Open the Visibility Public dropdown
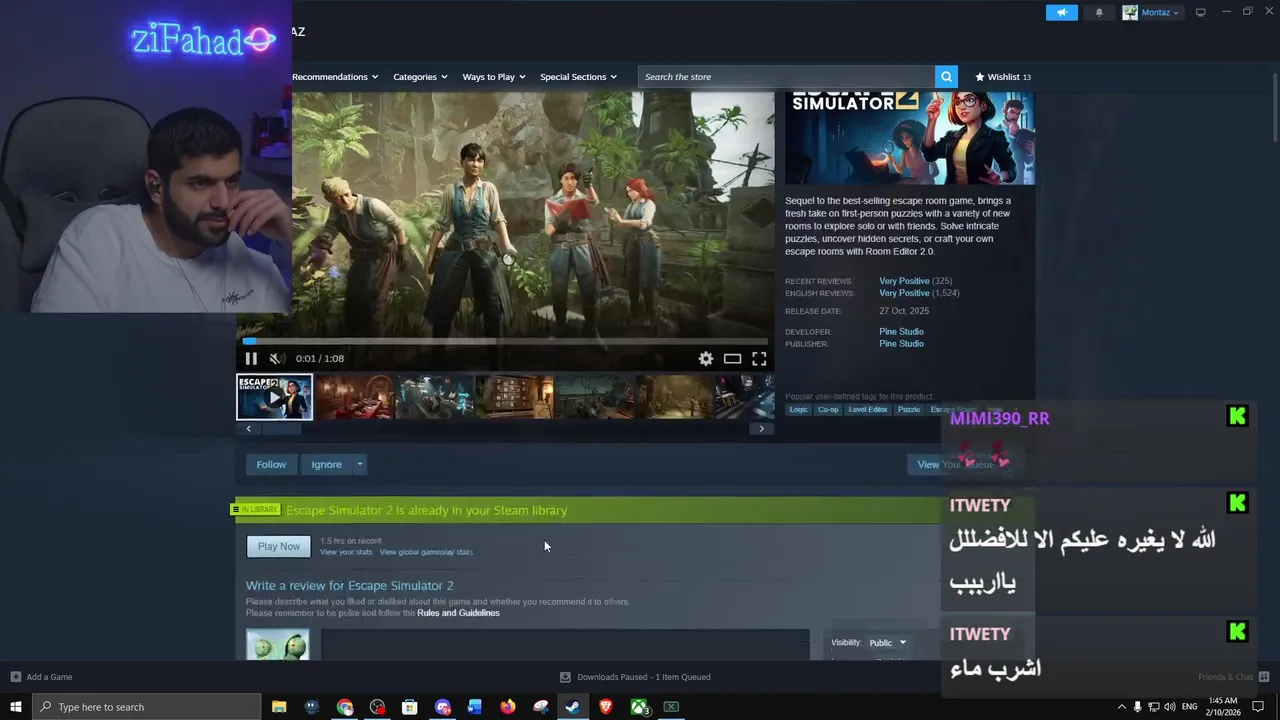The height and width of the screenshot is (720, 1280). click(888, 643)
